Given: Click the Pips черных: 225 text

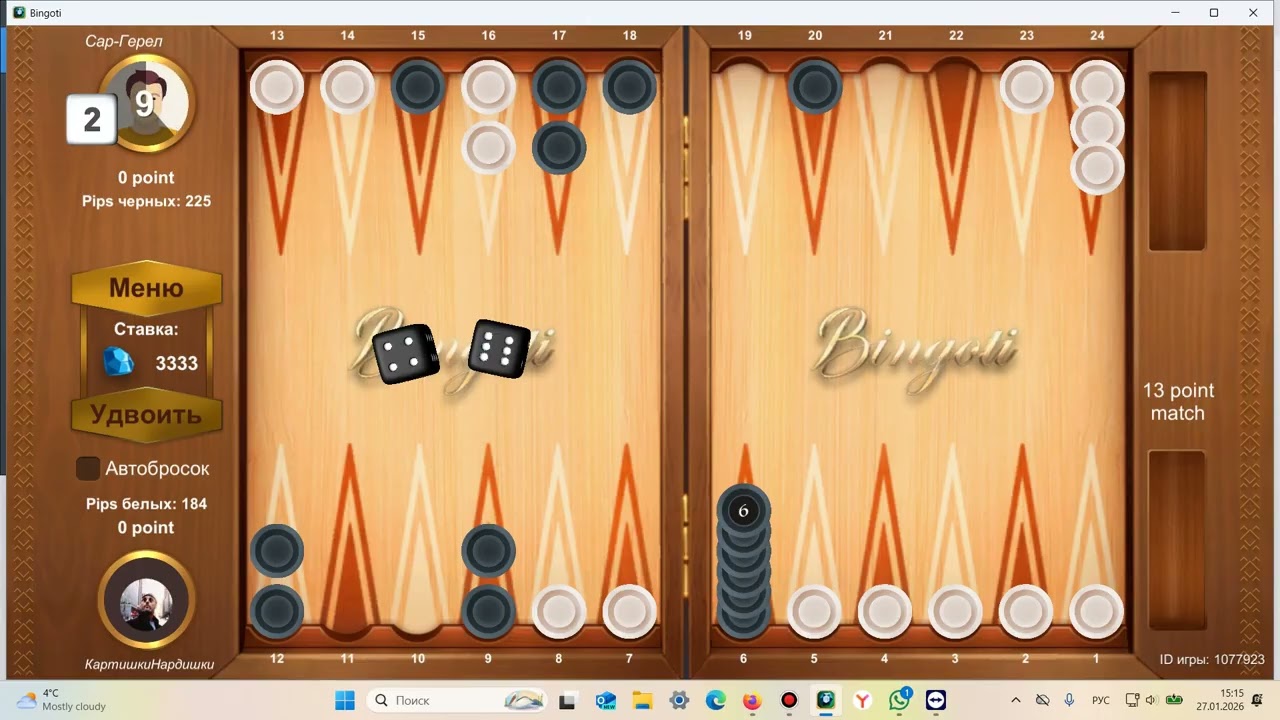Looking at the screenshot, I should point(146,201).
